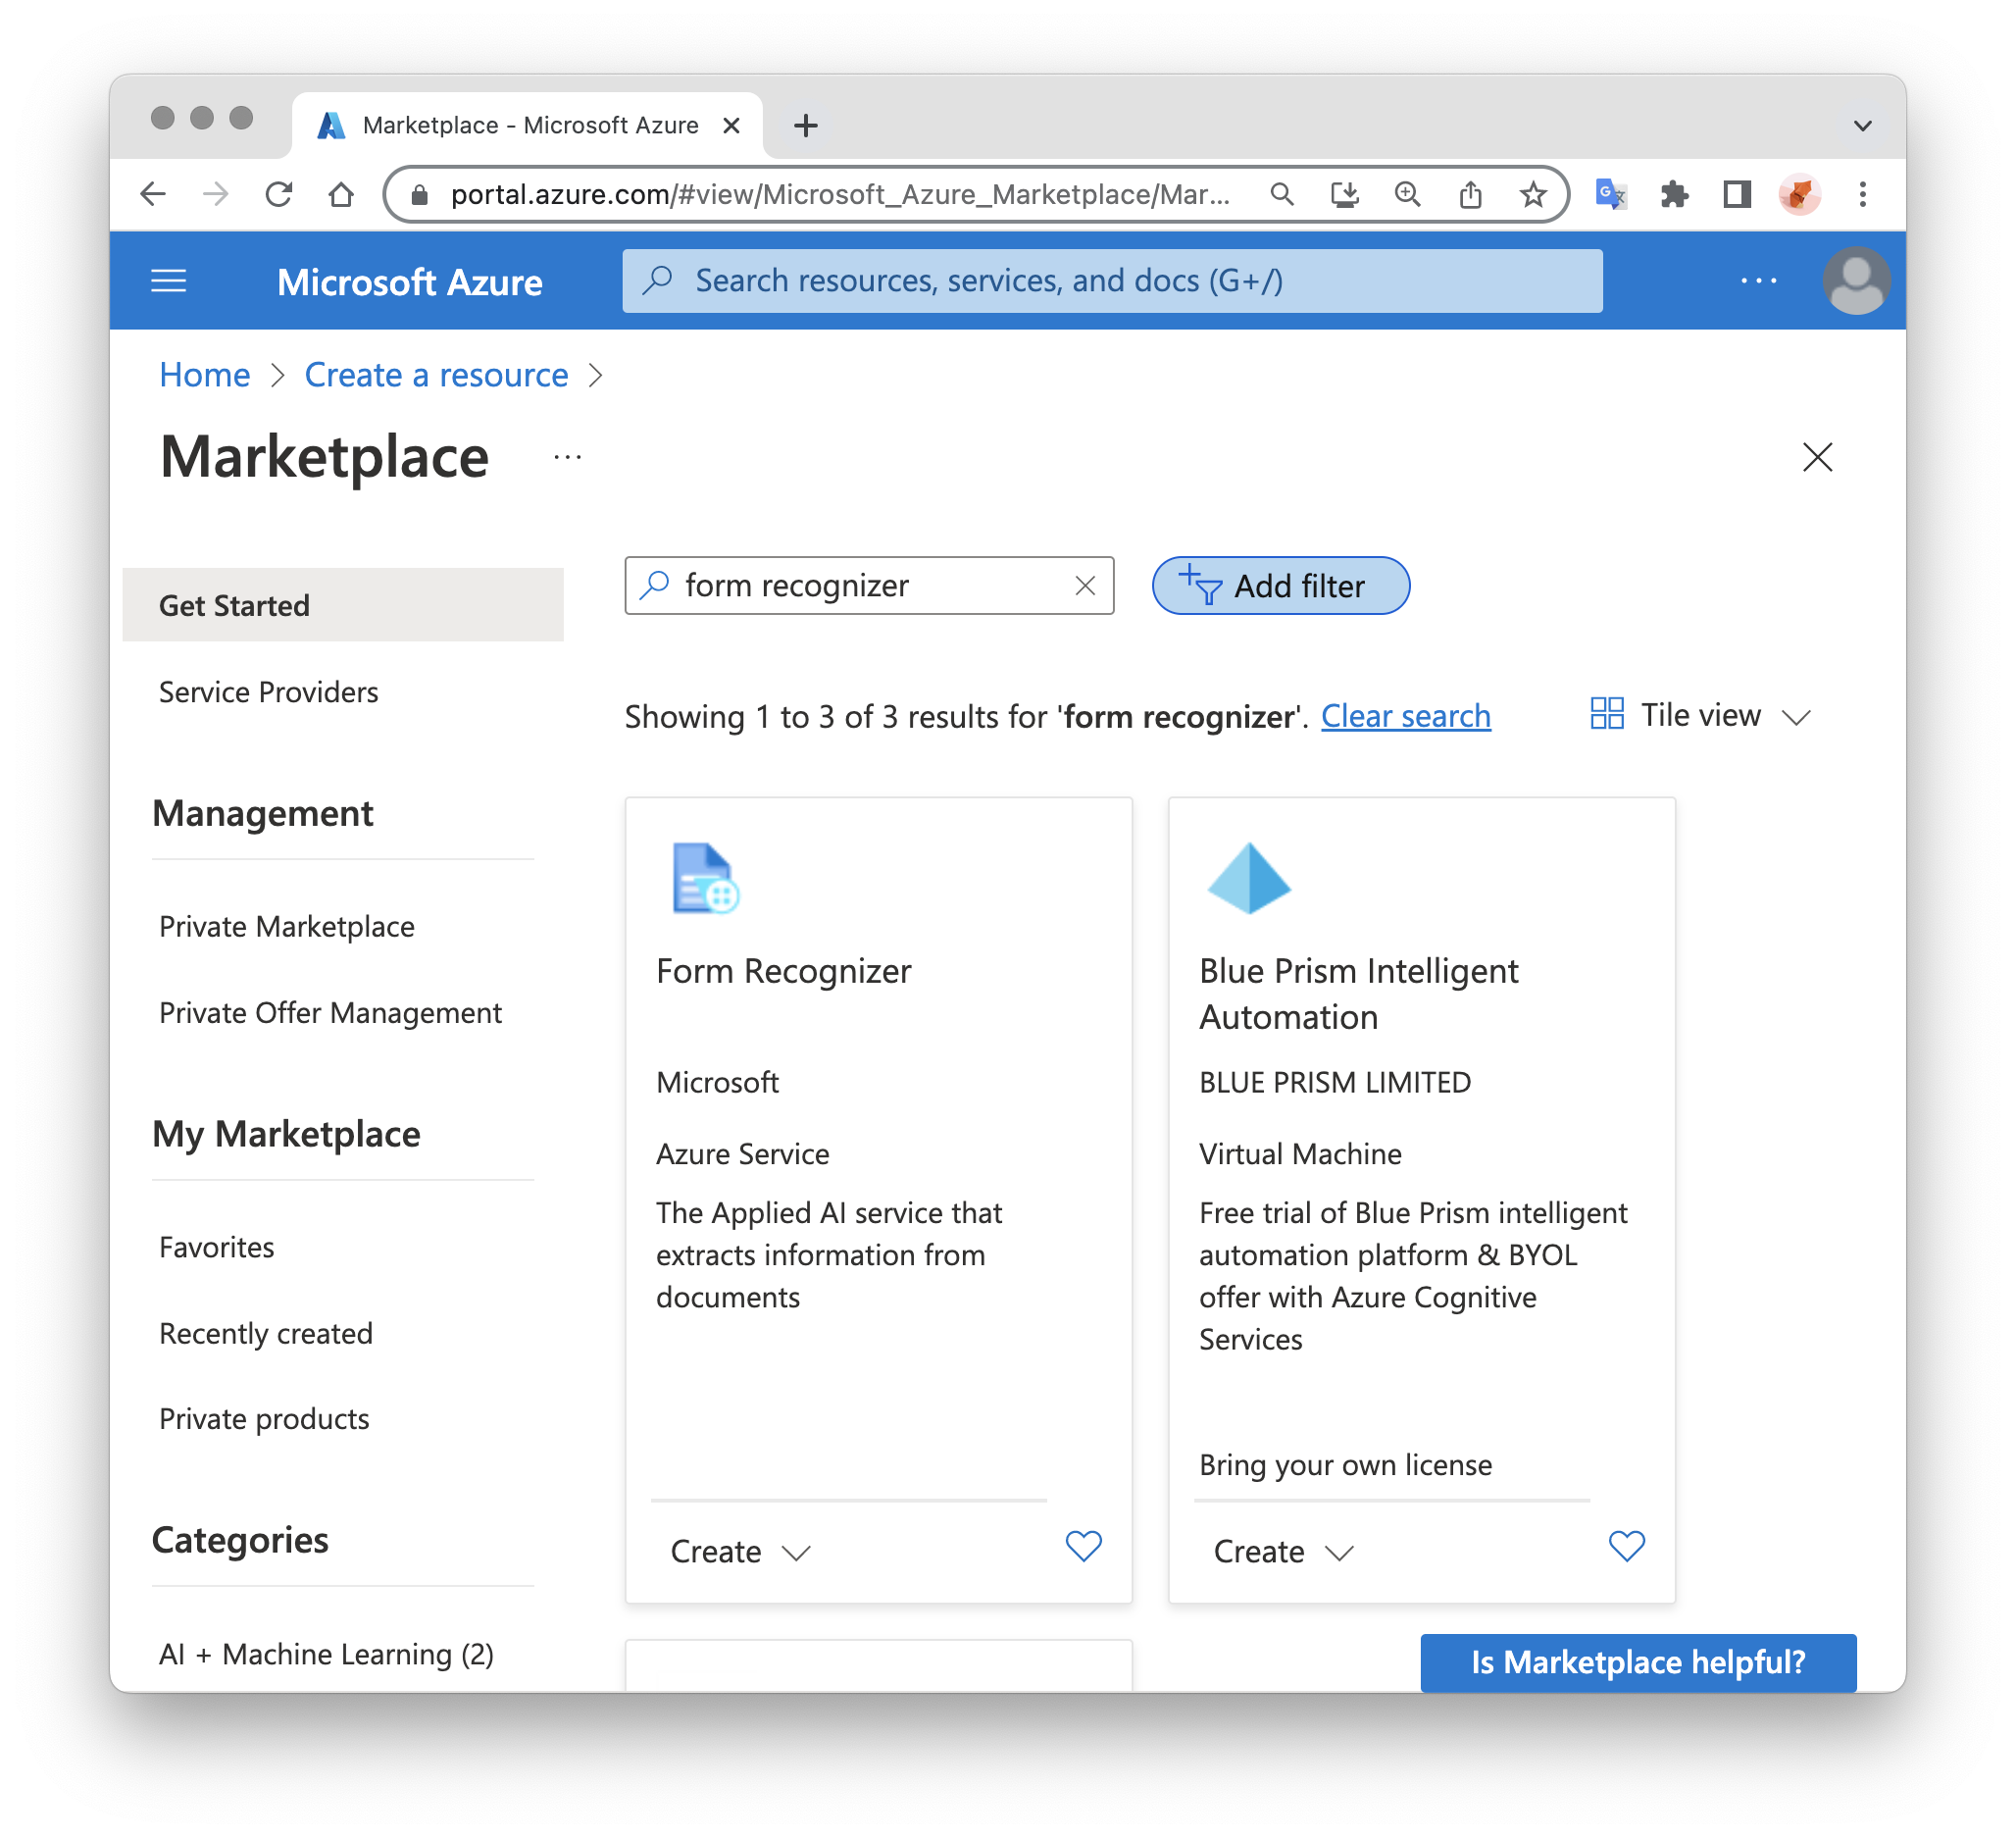The width and height of the screenshot is (2016, 1838).
Task: Expand the Form Recognizer Create dropdown
Action: (x=740, y=1551)
